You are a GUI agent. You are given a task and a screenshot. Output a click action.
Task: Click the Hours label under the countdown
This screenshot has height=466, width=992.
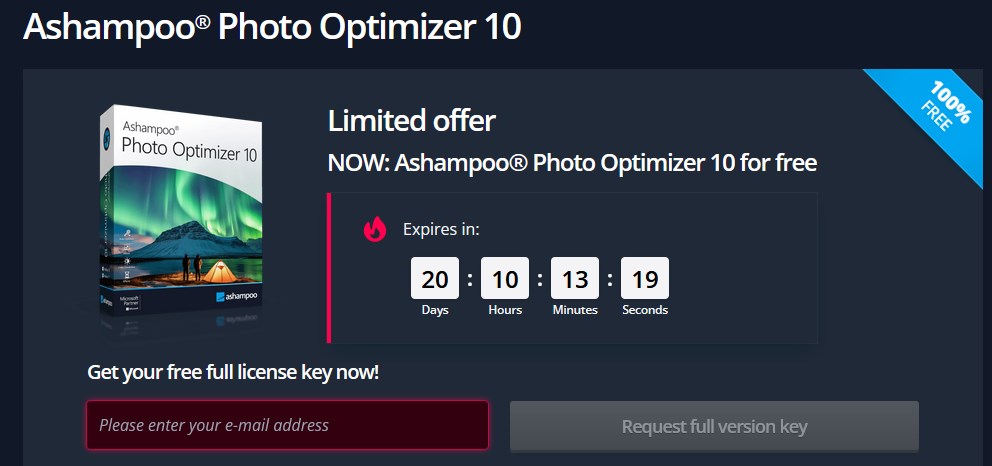click(505, 310)
